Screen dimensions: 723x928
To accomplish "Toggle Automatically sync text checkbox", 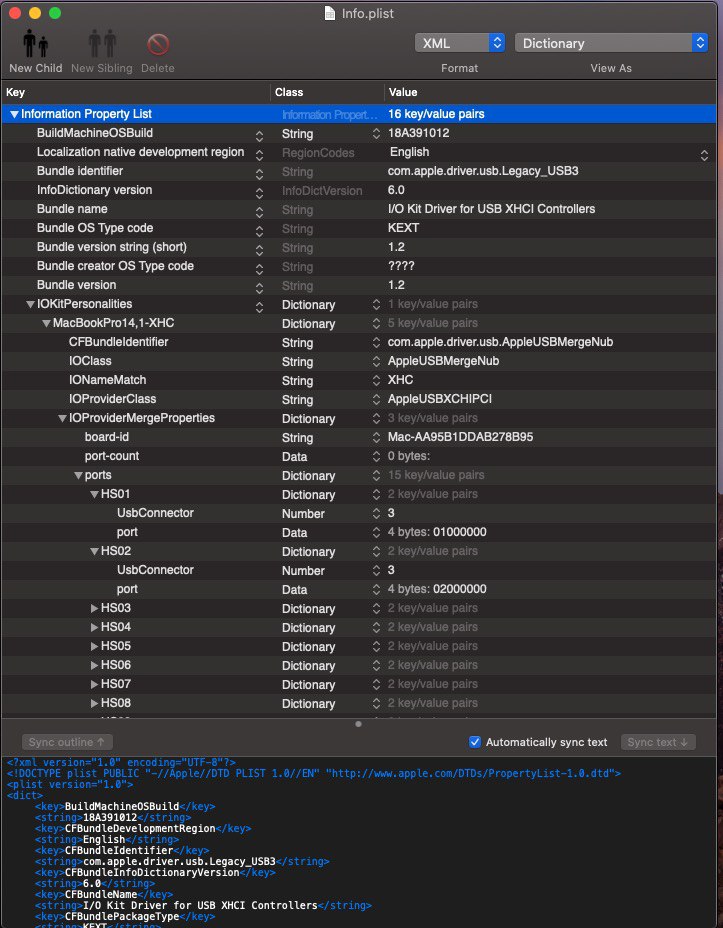I will [x=475, y=742].
